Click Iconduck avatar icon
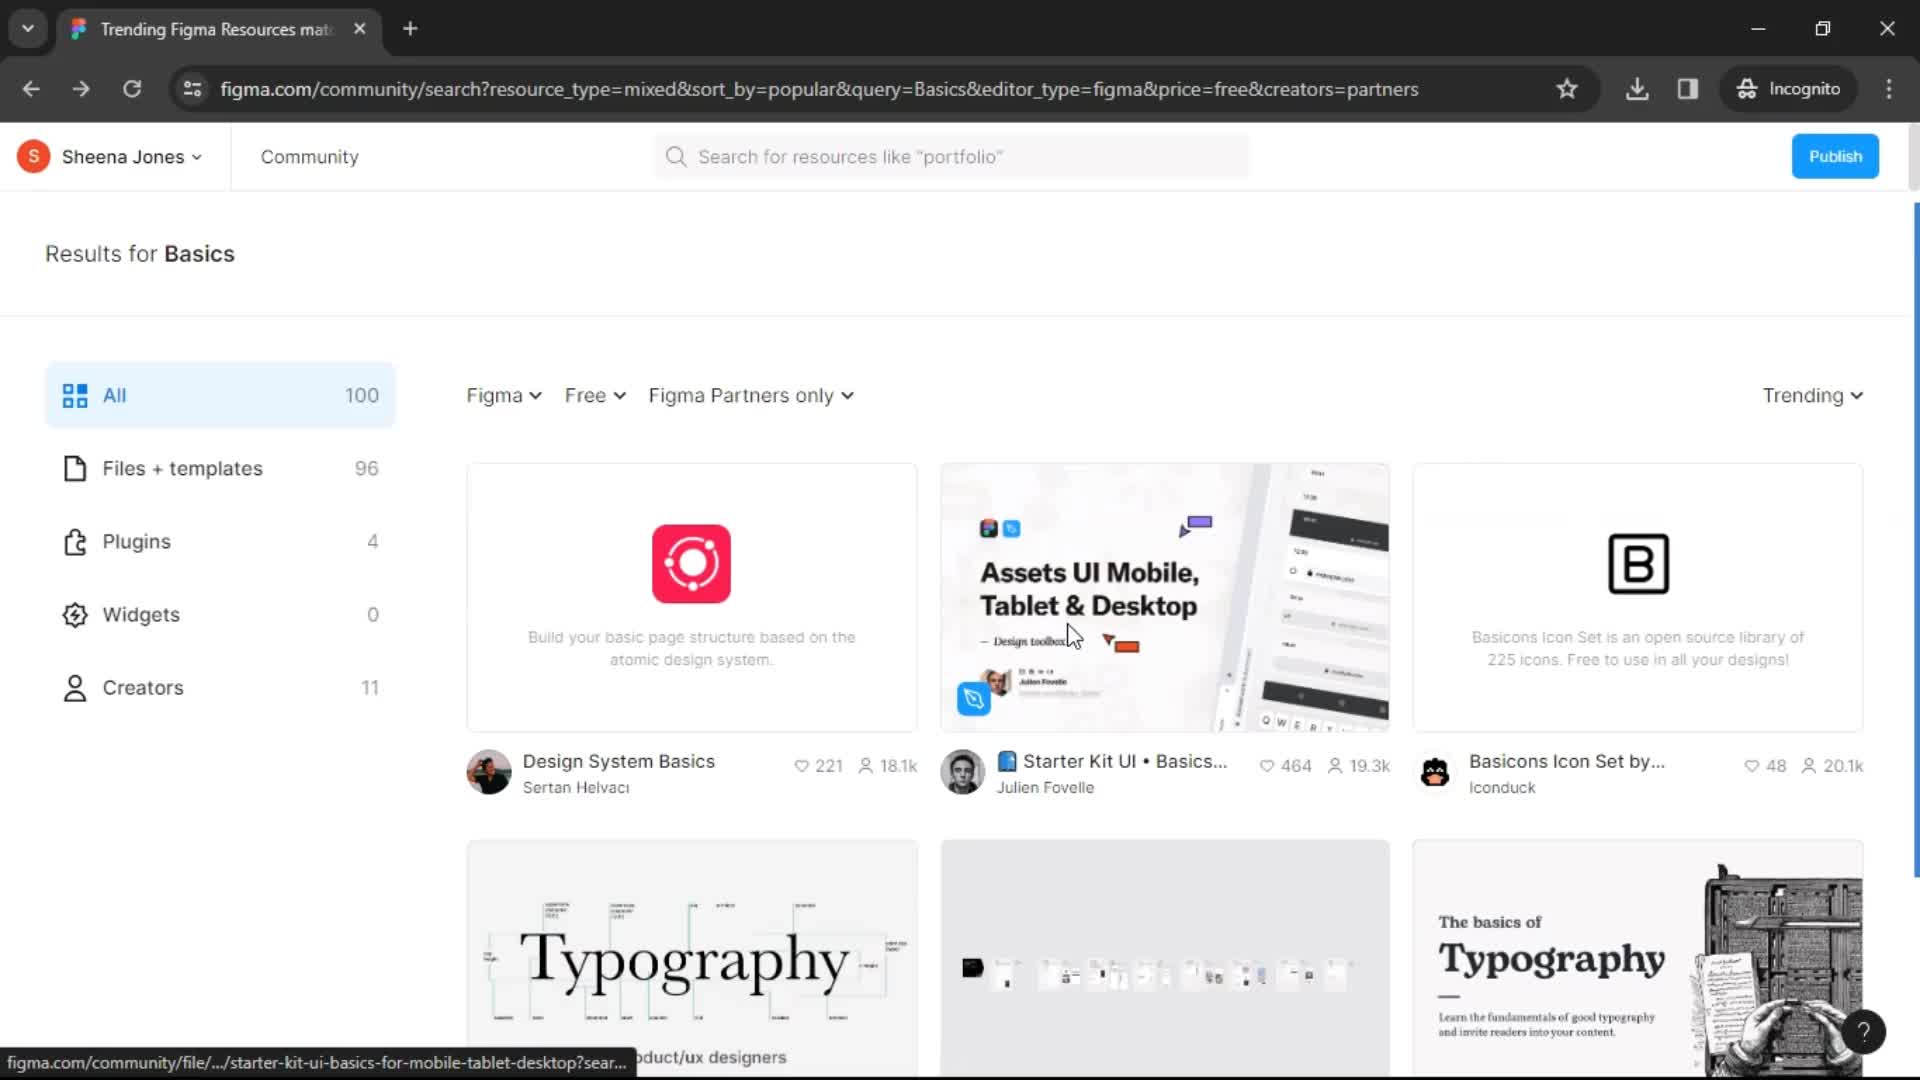The width and height of the screenshot is (1920, 1080). click(x=1436, y=772)
